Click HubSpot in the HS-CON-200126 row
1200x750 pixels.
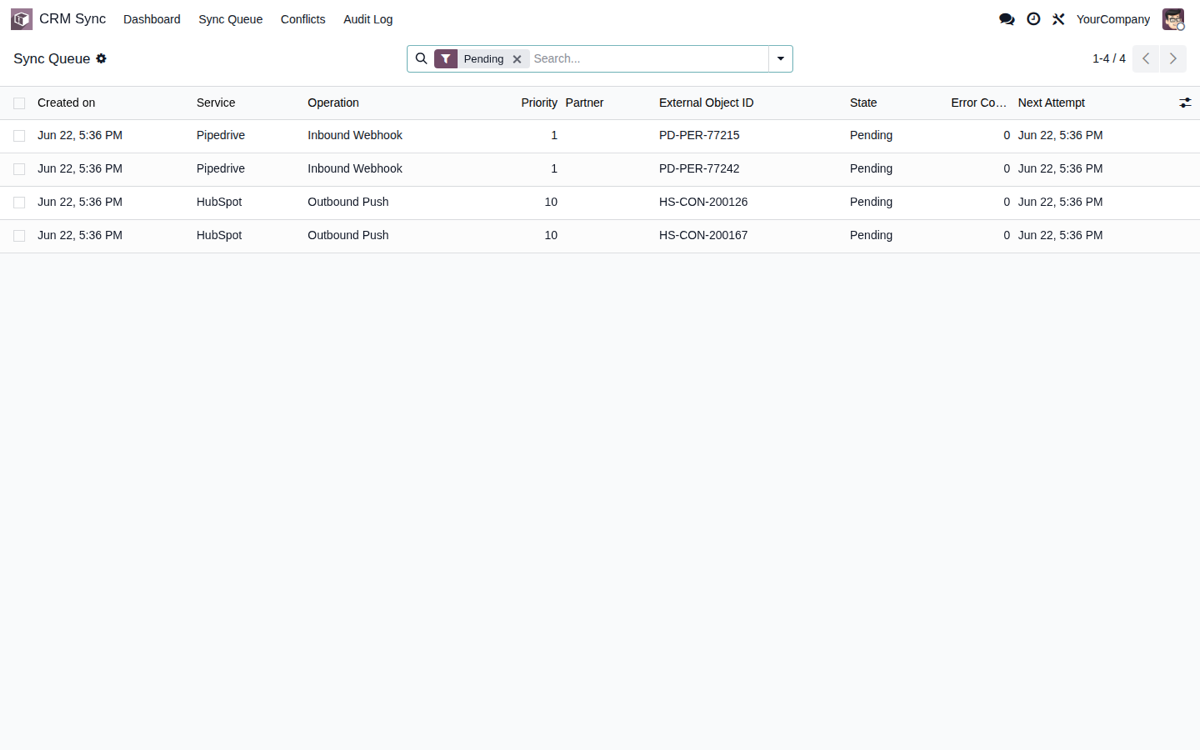219,202
